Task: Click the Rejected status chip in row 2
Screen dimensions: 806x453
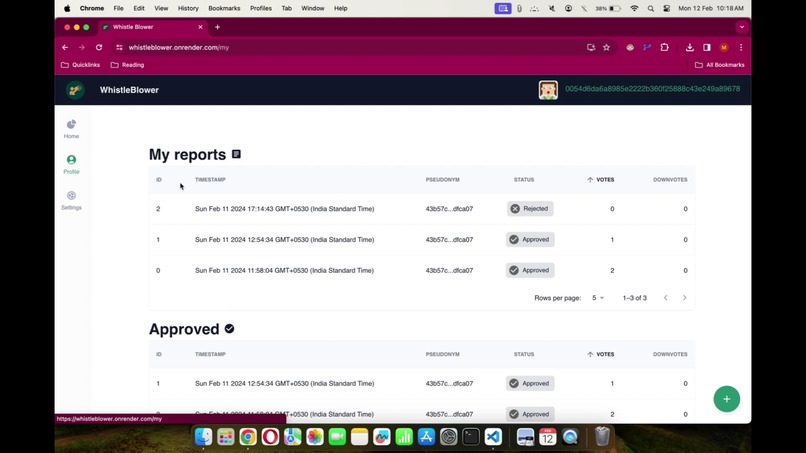Action: 529,209
